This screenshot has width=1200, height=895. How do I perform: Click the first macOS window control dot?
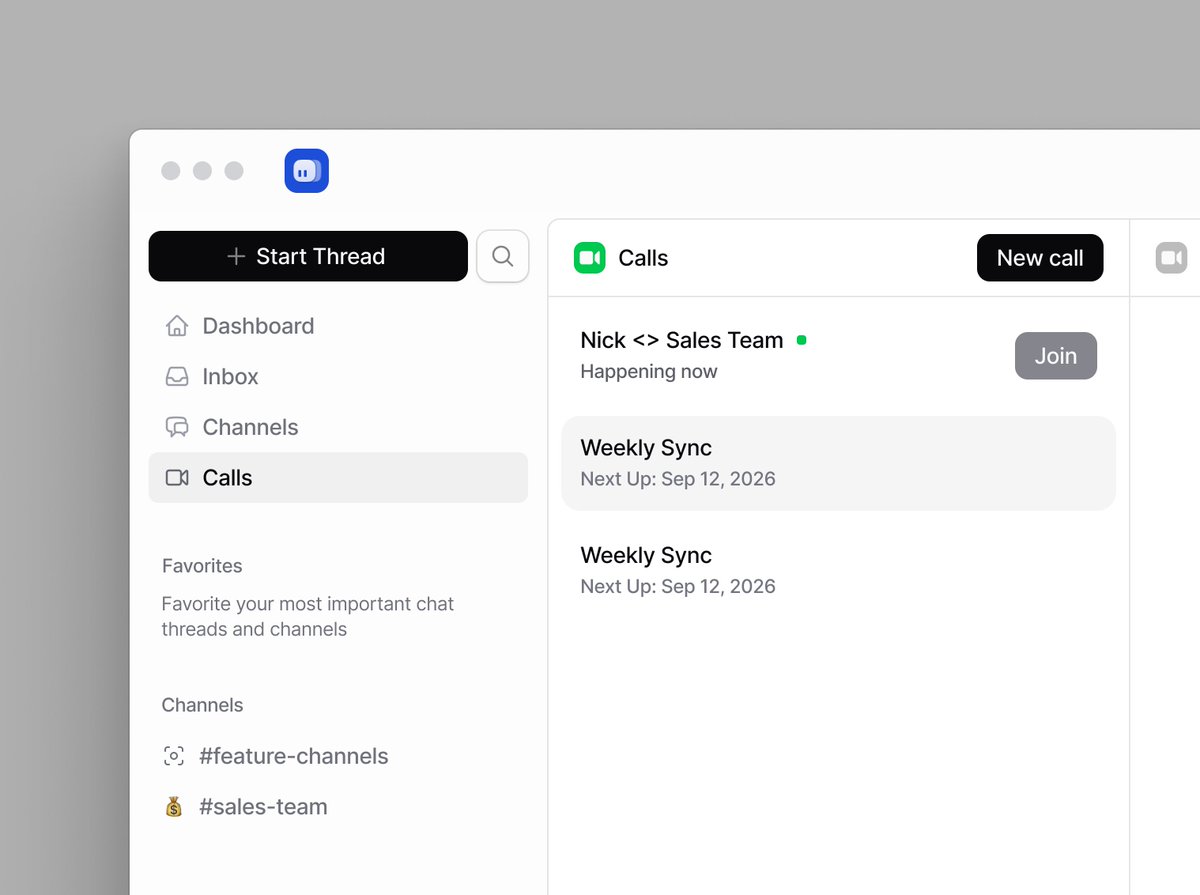coord(171,171)
